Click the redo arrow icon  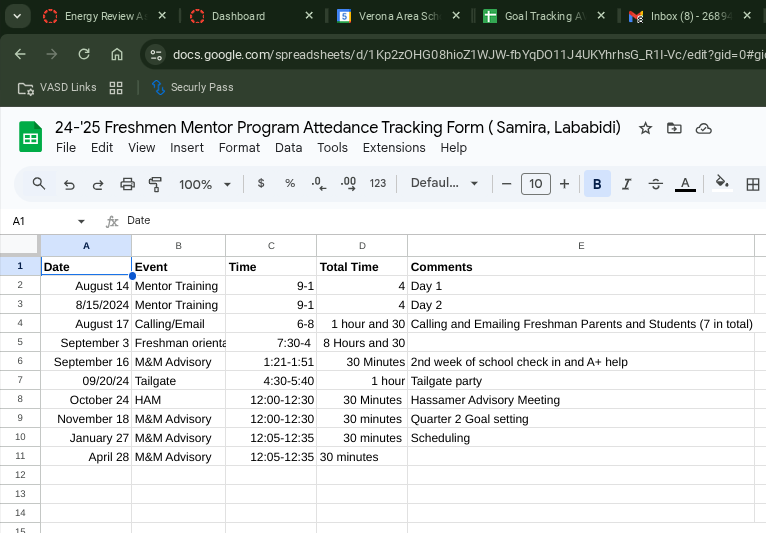pos(98,184)
